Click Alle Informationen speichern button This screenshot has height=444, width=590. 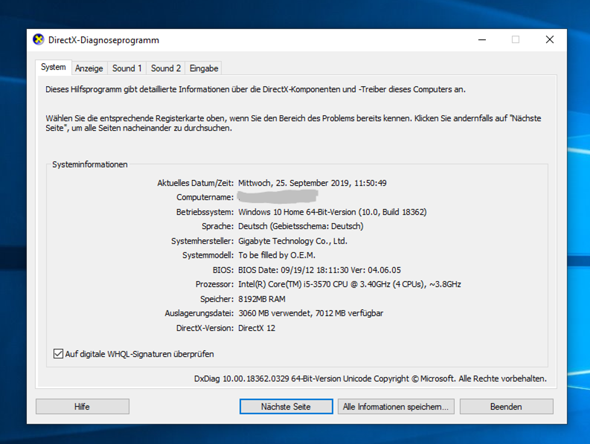click(396, 406)
